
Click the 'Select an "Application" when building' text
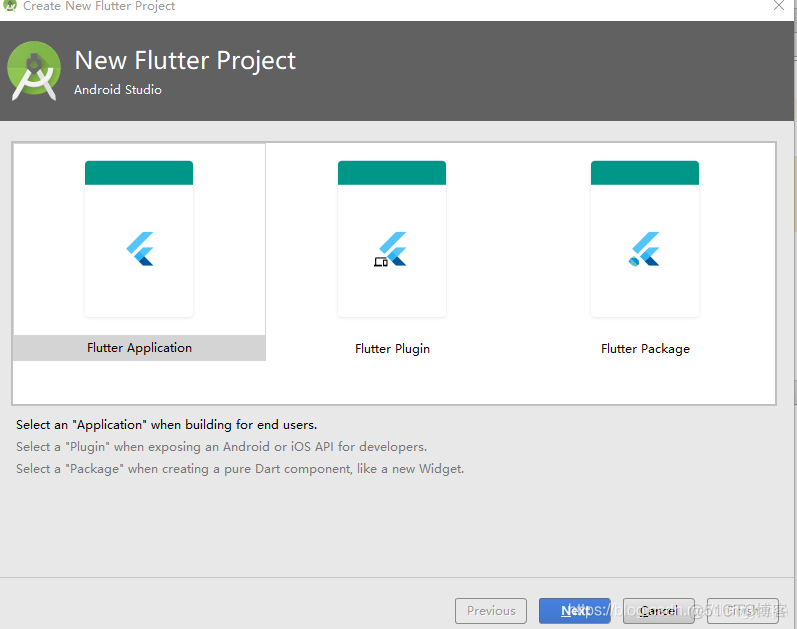coord(166,425)
